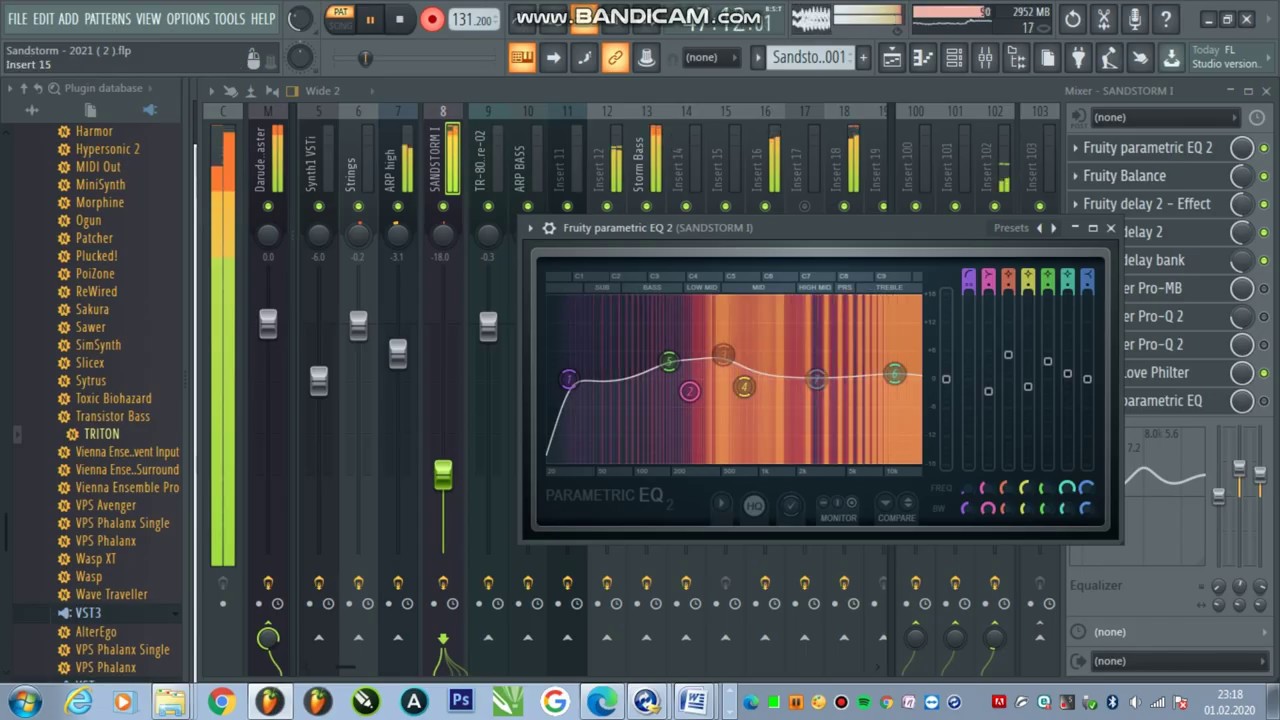
Task: Go to next preset arrow
Action: (1053, 228)
